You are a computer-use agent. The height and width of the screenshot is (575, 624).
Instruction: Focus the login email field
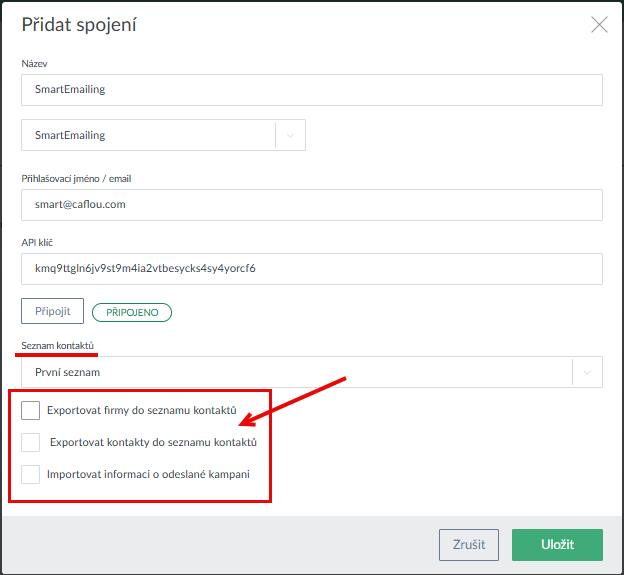click(x=311, y=205)
